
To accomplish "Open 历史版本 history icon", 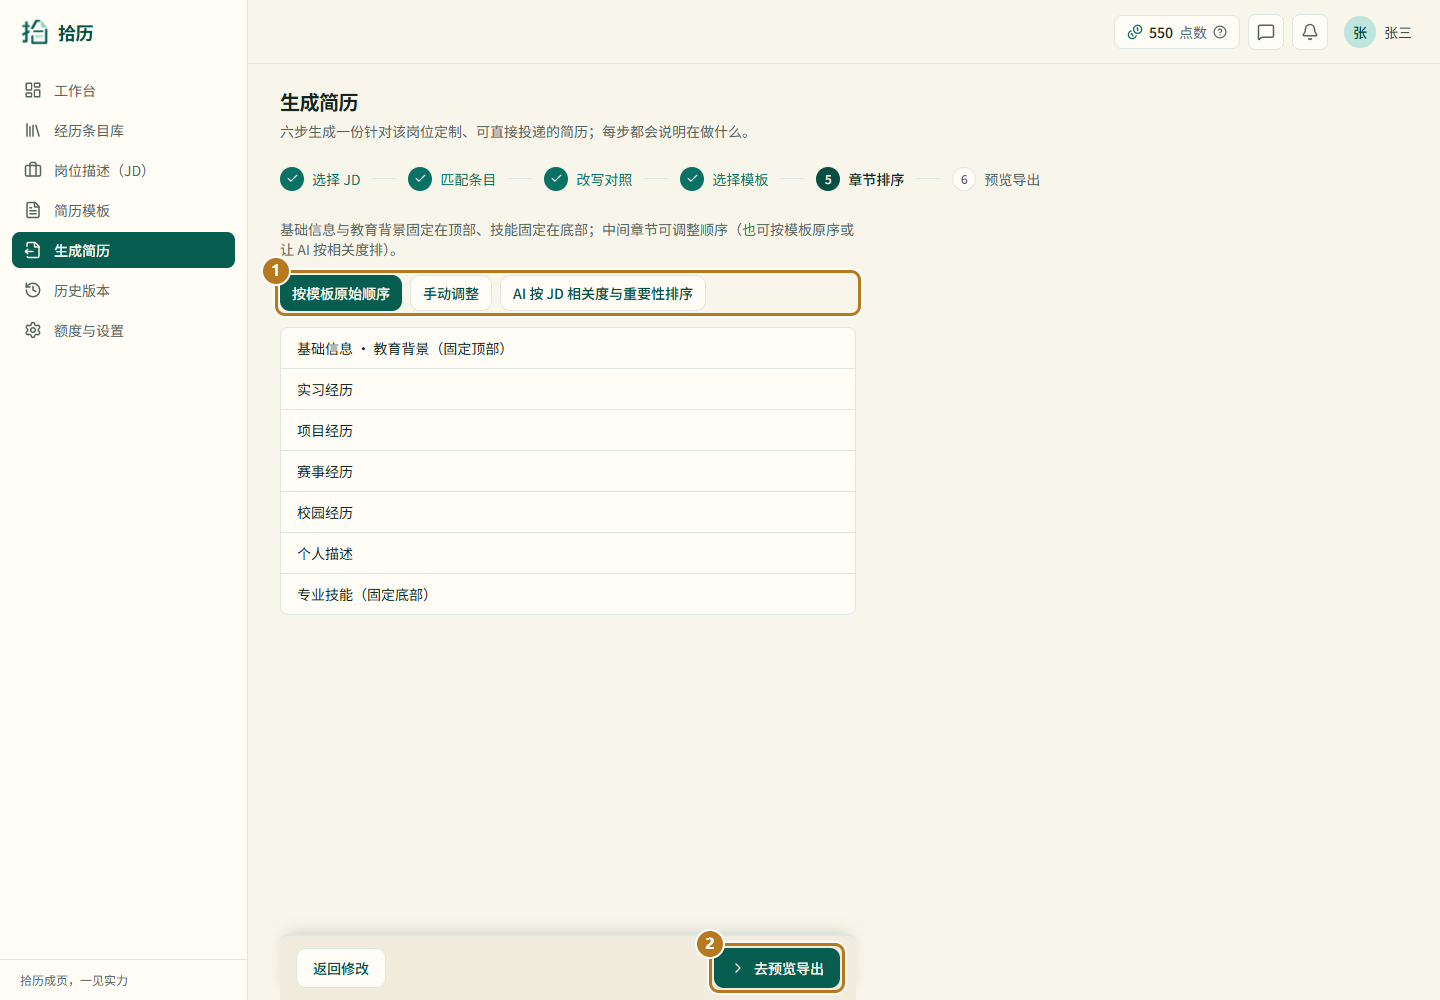I will 33,290.
